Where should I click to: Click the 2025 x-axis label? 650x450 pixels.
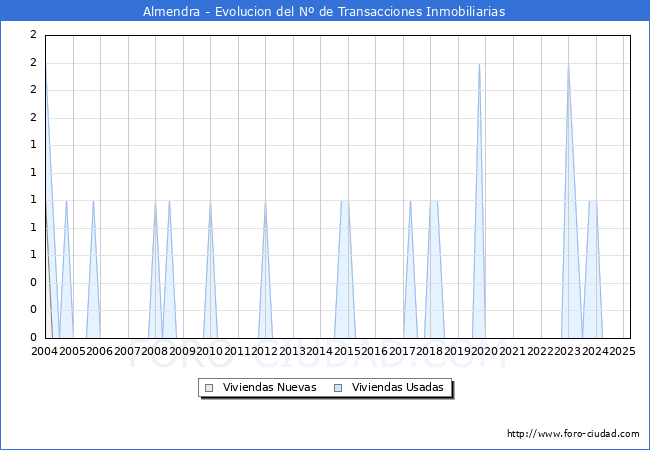pyautogui.click(x=623, y=351)
